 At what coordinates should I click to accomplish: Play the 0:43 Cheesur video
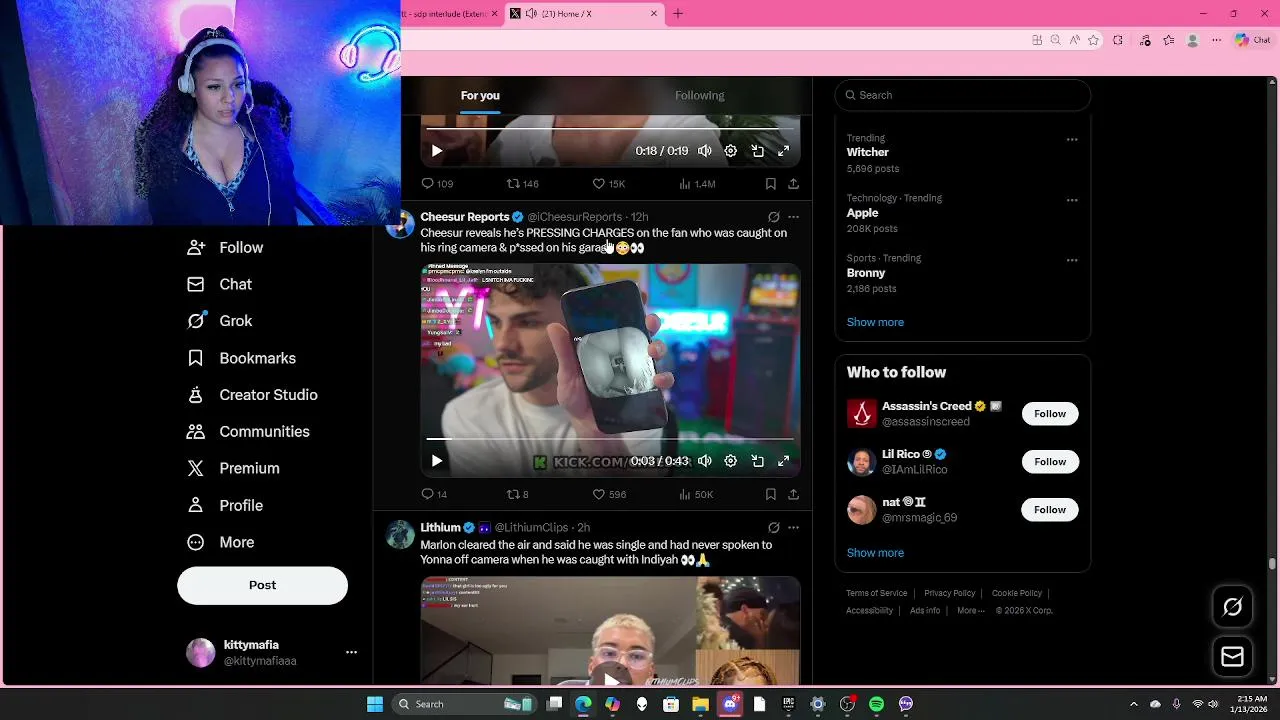click(437, 461)
